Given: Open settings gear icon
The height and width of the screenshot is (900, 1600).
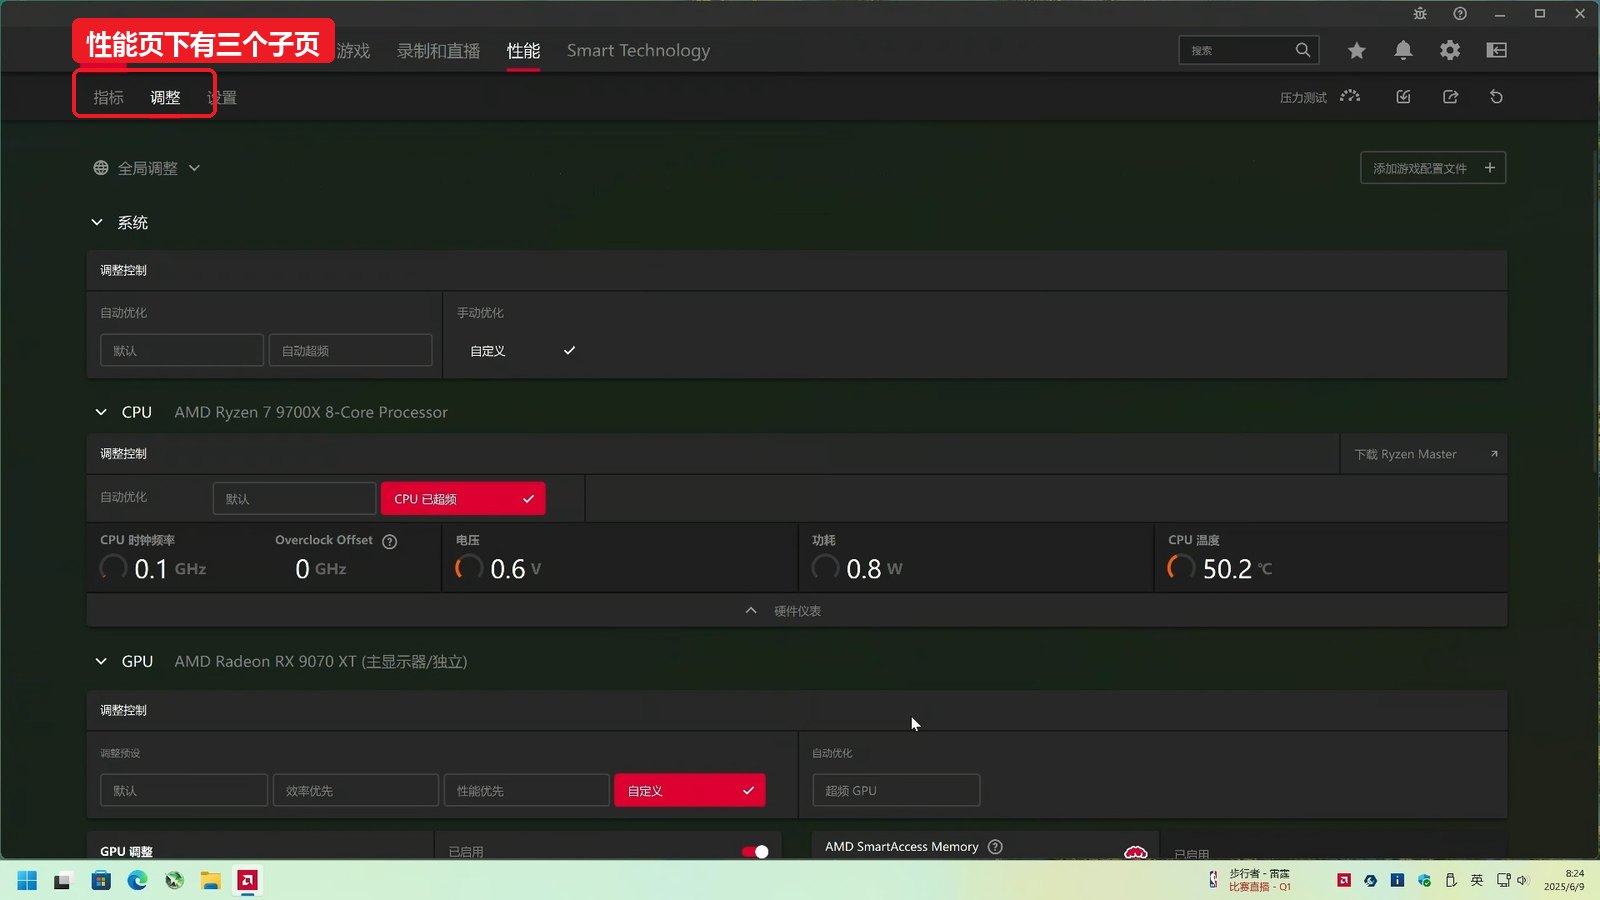Looking at the screenshot, I should click(x=1450, y=50).
